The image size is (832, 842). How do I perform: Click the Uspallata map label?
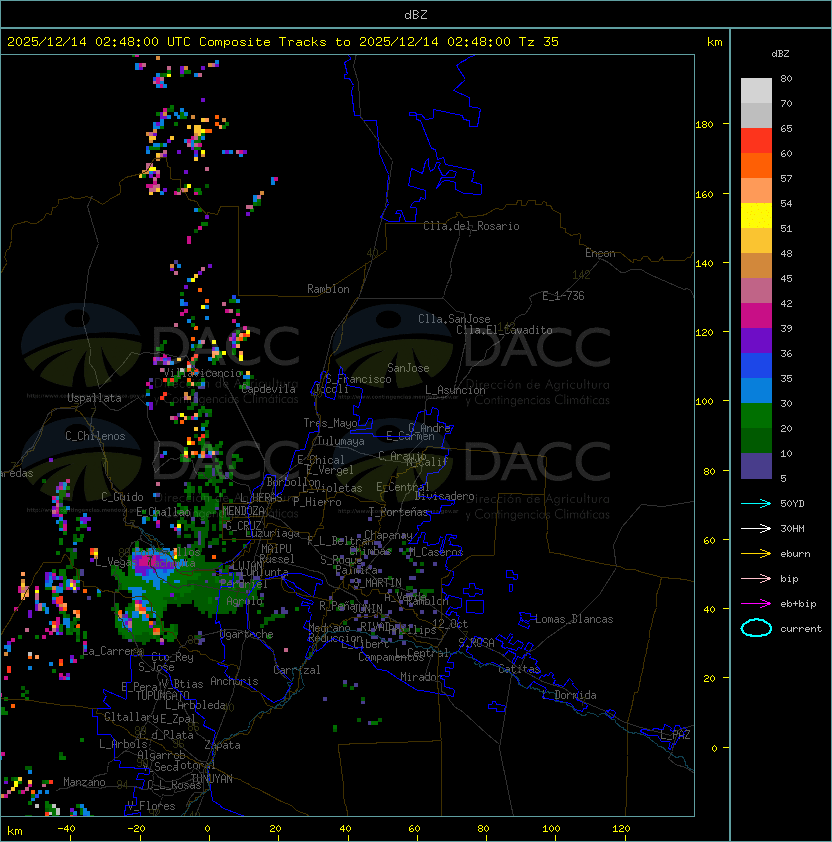coord(94,398)
